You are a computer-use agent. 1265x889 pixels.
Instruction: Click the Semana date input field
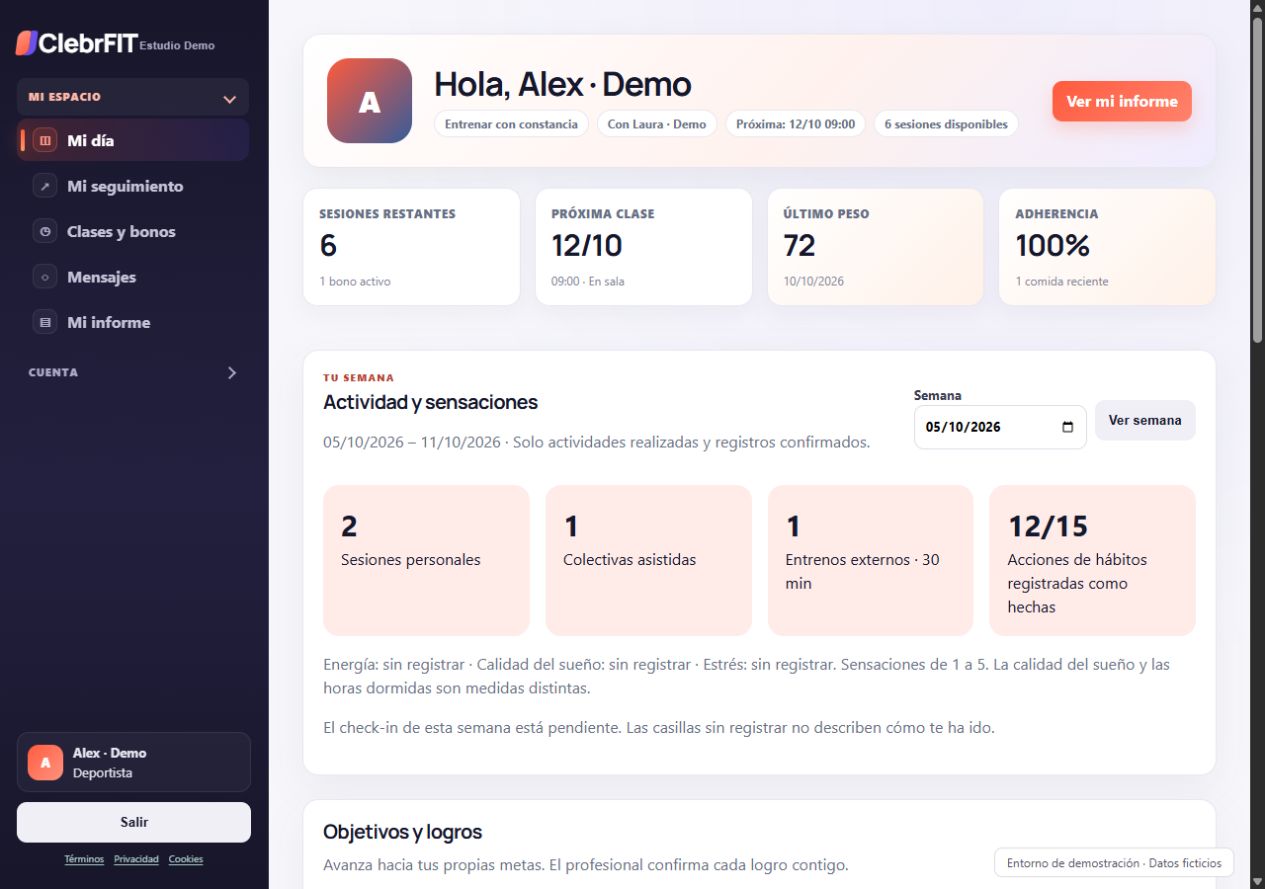pyautogui.click(x=1000, y=427)
